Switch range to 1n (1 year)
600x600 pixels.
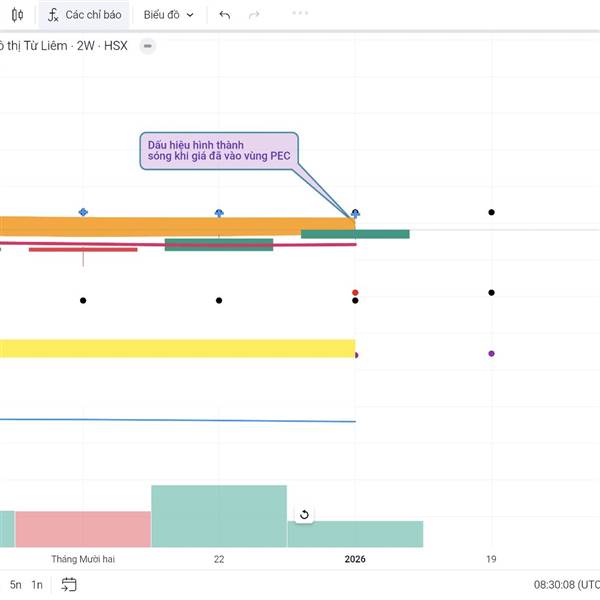pos(37,585)
